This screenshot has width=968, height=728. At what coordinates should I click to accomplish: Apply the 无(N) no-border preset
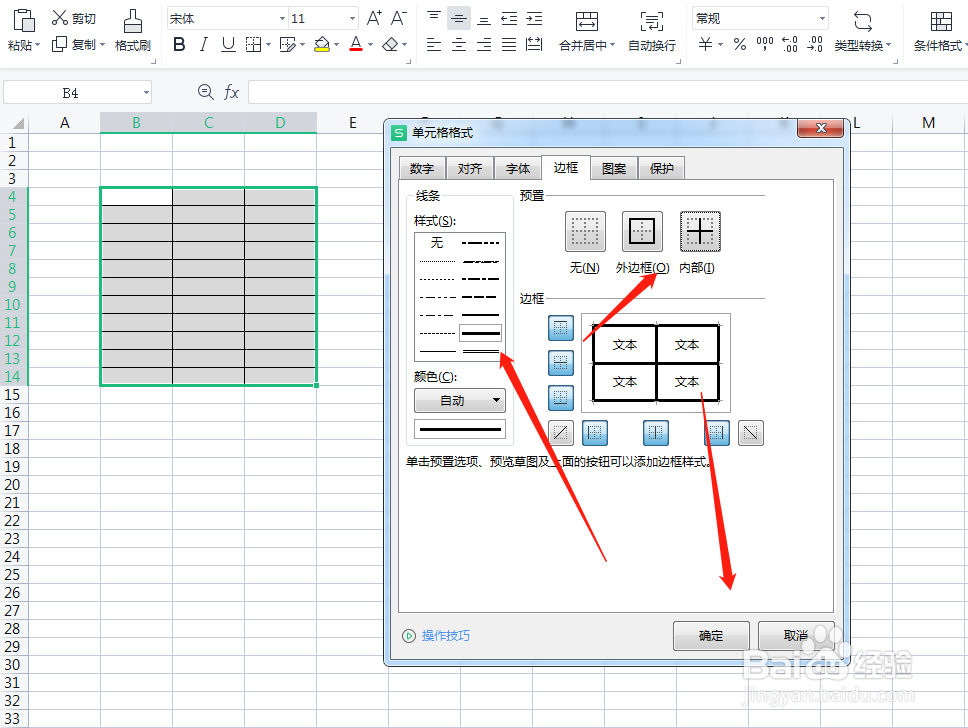[x=585, y=232]
